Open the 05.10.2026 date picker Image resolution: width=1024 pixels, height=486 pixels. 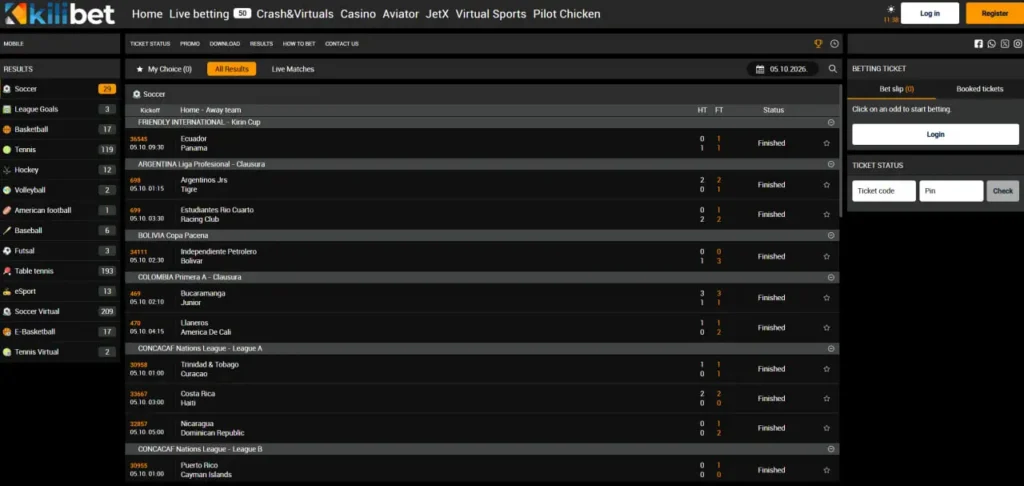click(782, 69)
